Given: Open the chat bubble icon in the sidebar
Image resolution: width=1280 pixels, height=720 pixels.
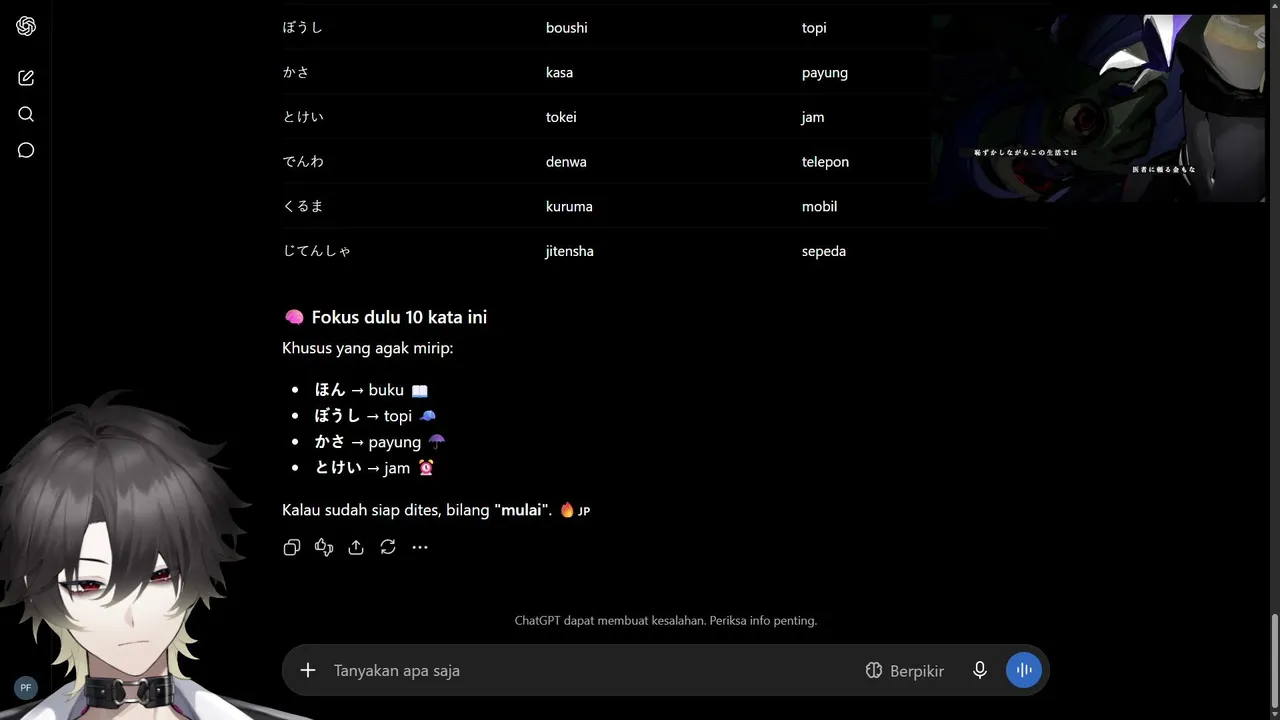Looking at the screenshot, I should point(26,150).
